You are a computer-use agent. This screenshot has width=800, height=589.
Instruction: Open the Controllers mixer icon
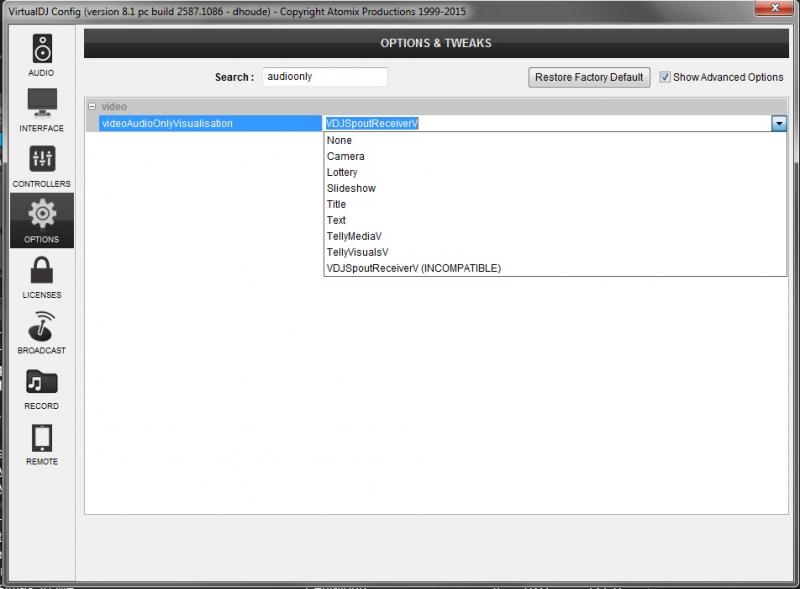[x=42, y=159]
